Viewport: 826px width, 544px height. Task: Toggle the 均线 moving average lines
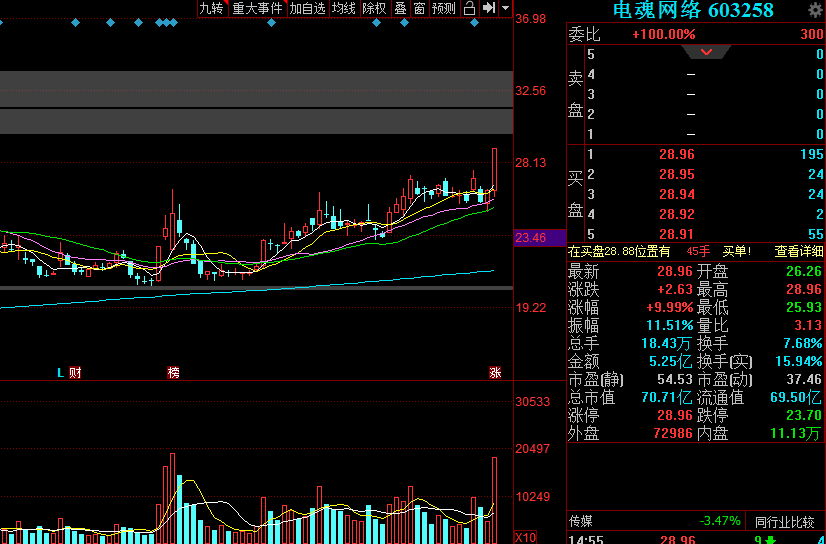pos(344,8)
